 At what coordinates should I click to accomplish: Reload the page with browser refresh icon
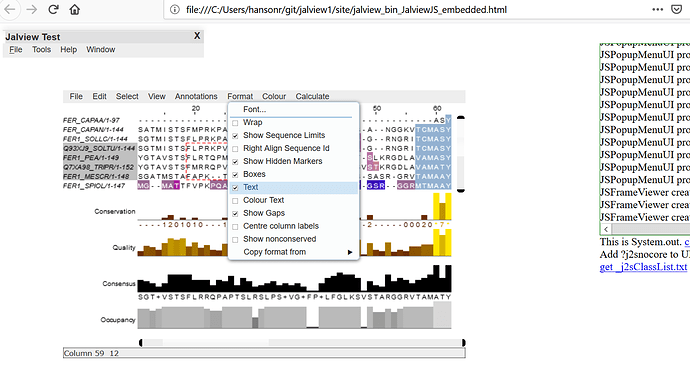pos(53,9)
